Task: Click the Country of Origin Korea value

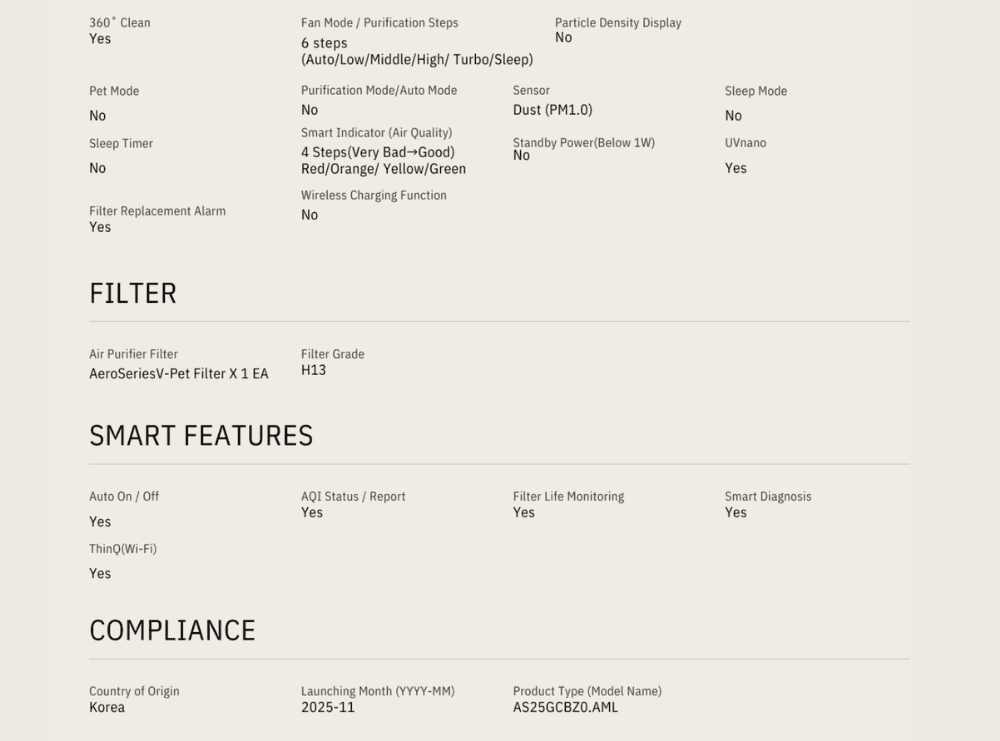Action: (x=107, y=707)
